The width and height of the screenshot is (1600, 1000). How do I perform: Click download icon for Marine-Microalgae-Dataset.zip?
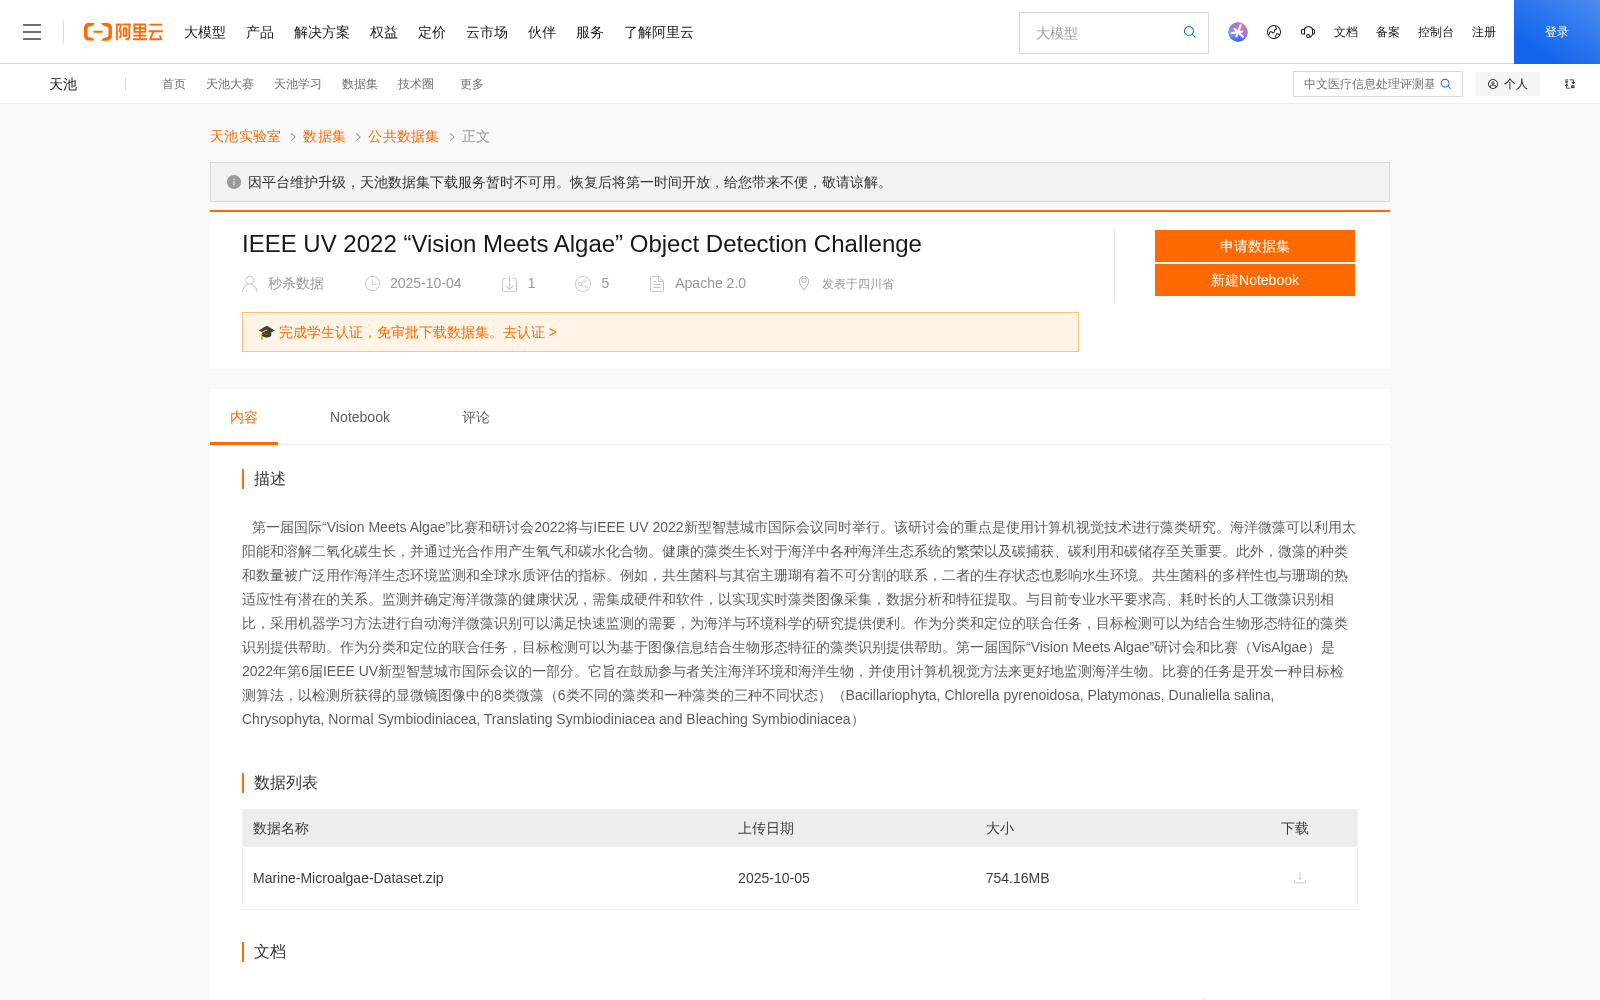point(1300,878)
